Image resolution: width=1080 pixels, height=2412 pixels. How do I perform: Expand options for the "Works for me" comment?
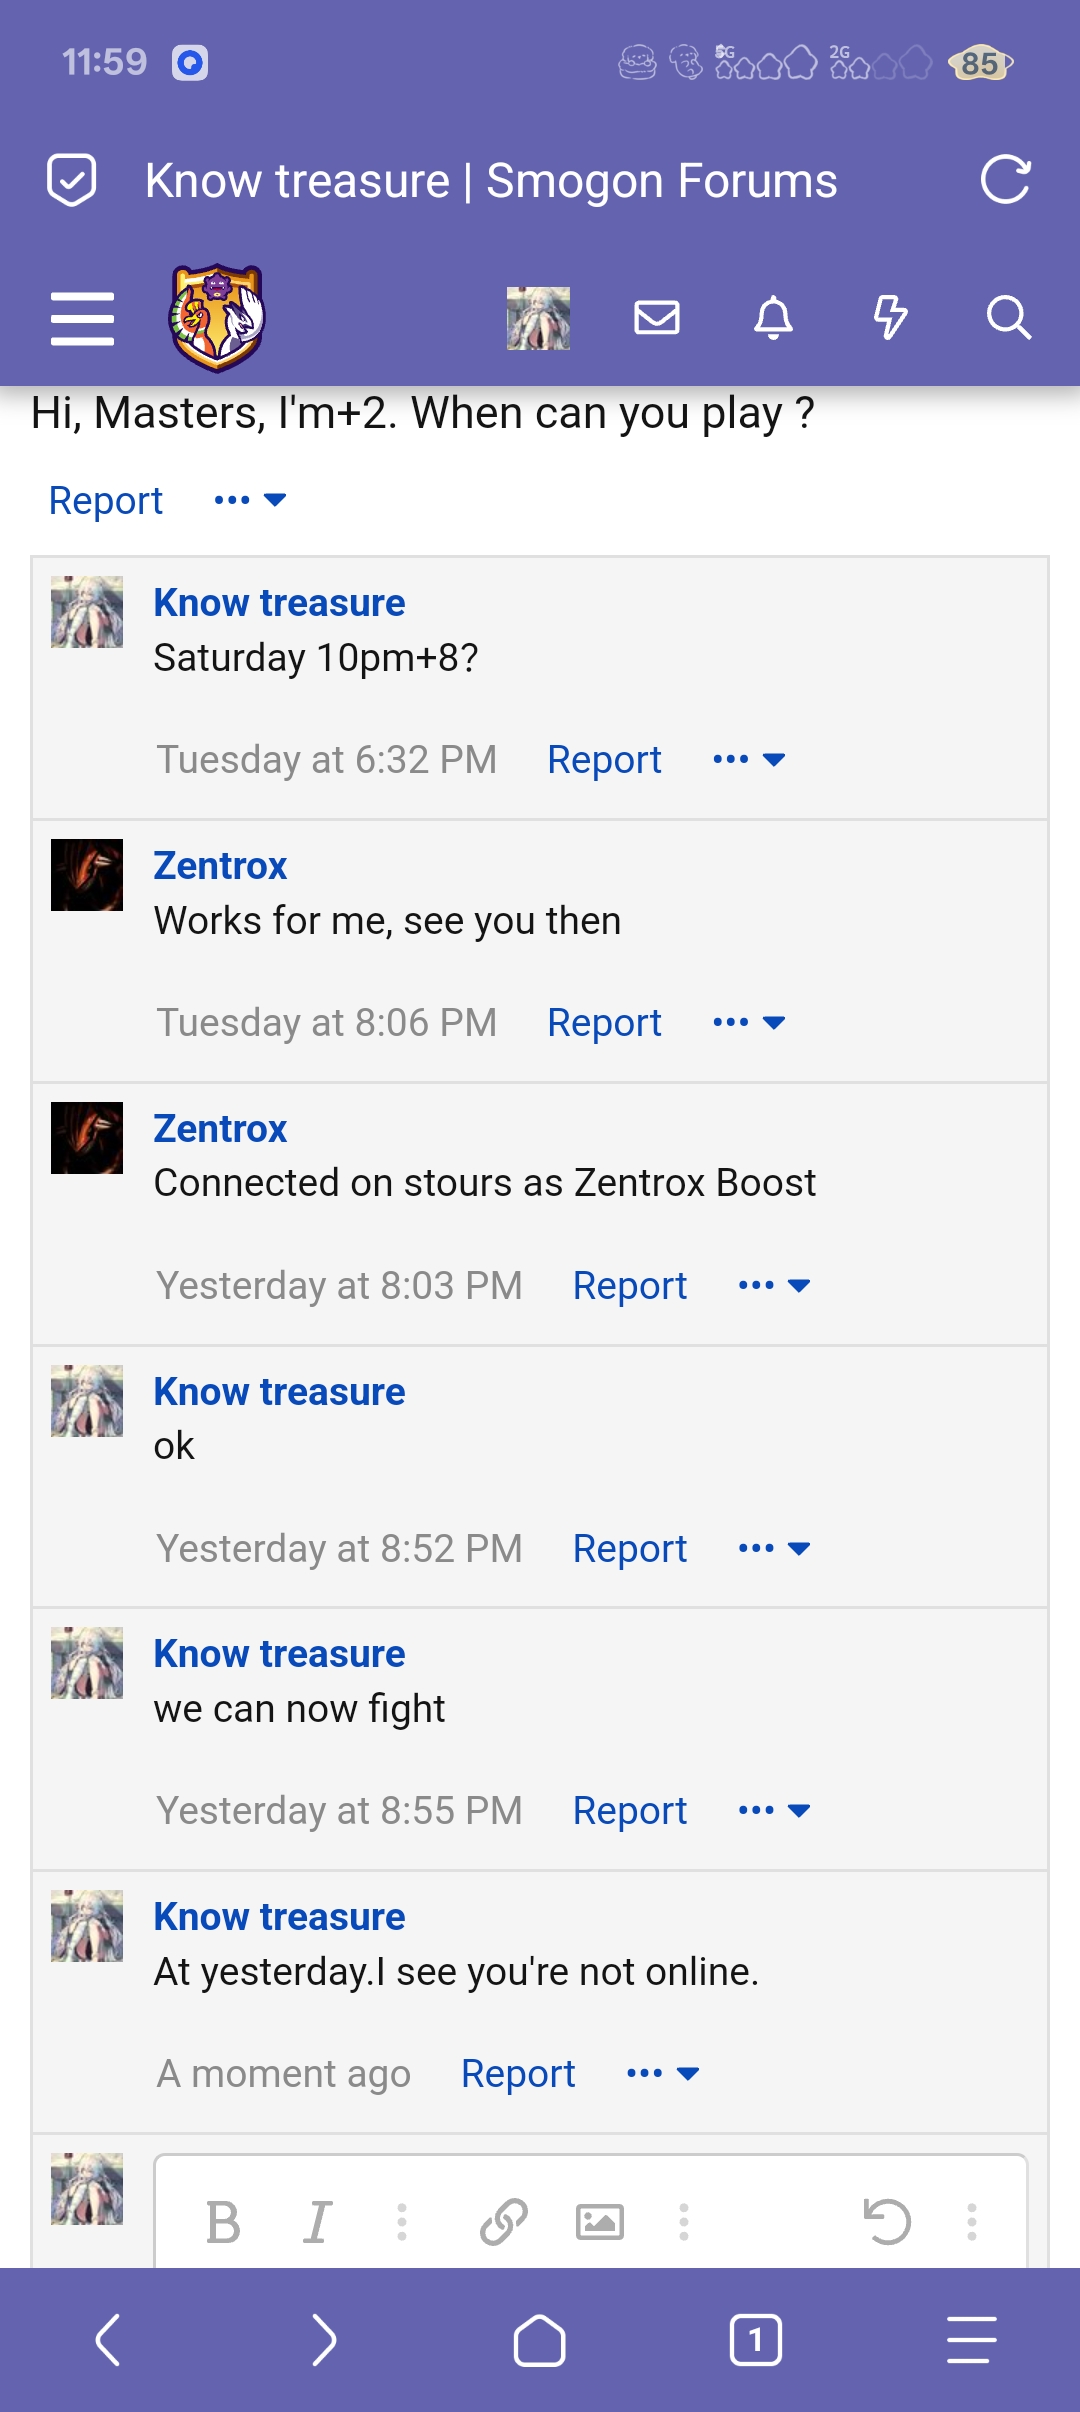click(749, 1023)
